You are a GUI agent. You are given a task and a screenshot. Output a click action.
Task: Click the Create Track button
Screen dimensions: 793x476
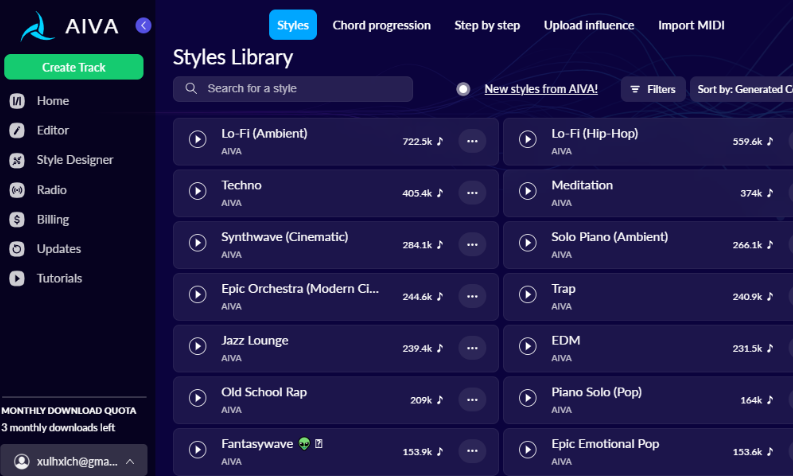74,67
